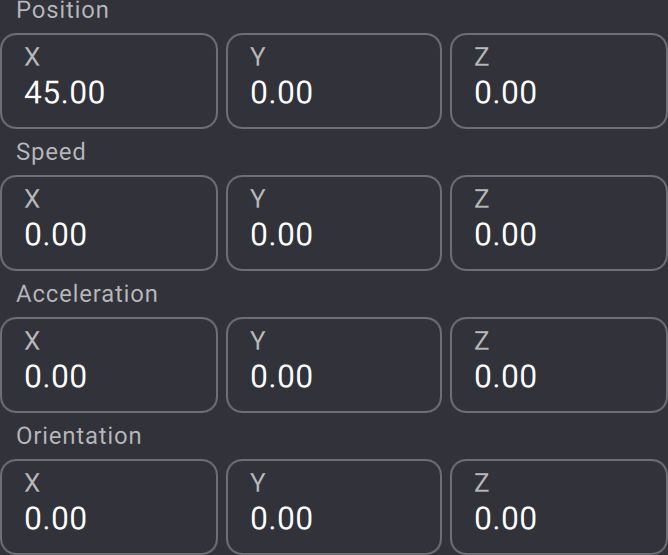This screenshot has height=555, width=668.
Task: Select the Position Y input field
Action: click(333, 82)
